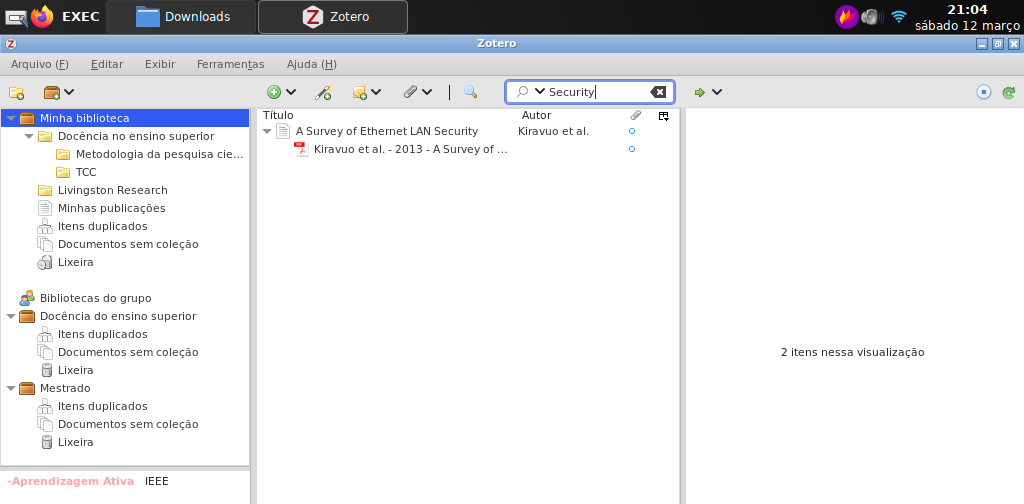This screenshot has height=504, width=1024.
Task: Filter by the Aprendizagem Ativa tag
Action: [x=70, y=481]
